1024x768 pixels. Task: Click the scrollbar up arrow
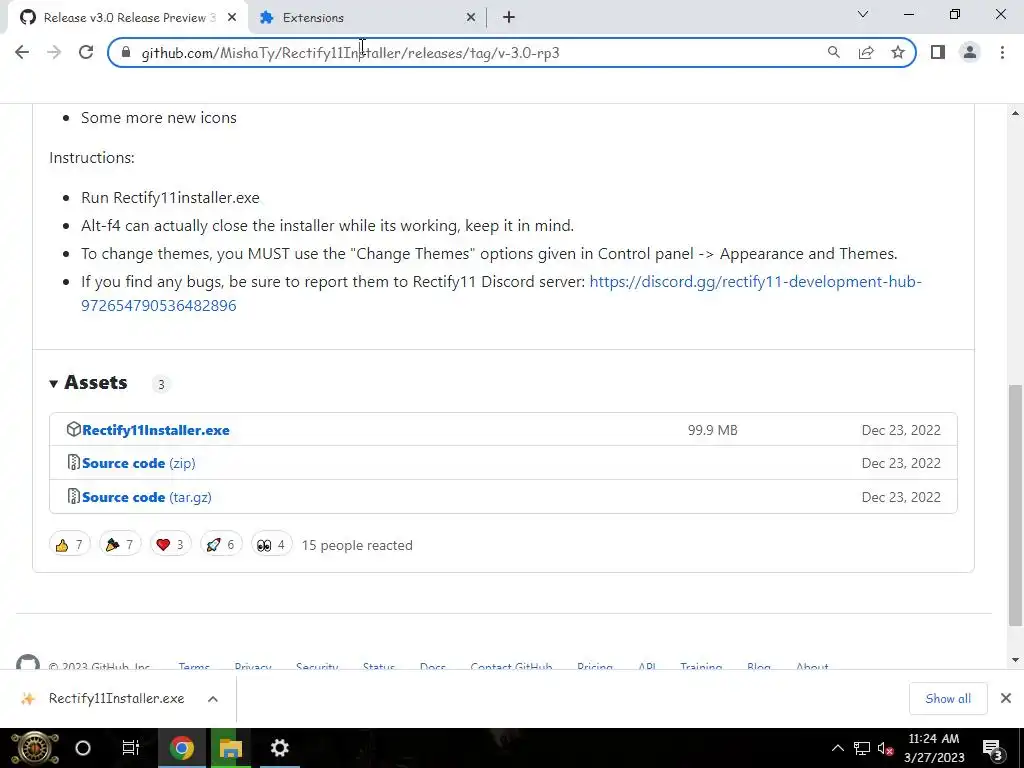coord(1015,114)
